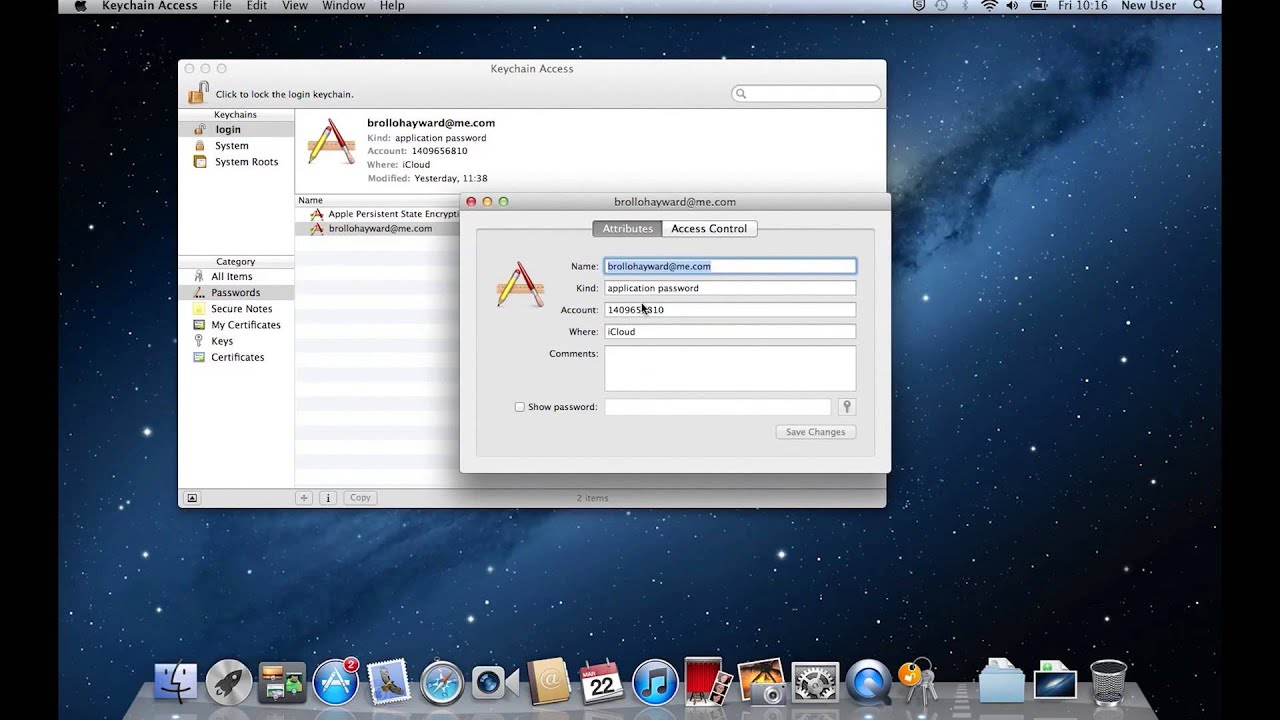Switch to the Attributes tab
This screenshot has height=720, width=1280.
(x=627, y=228)
